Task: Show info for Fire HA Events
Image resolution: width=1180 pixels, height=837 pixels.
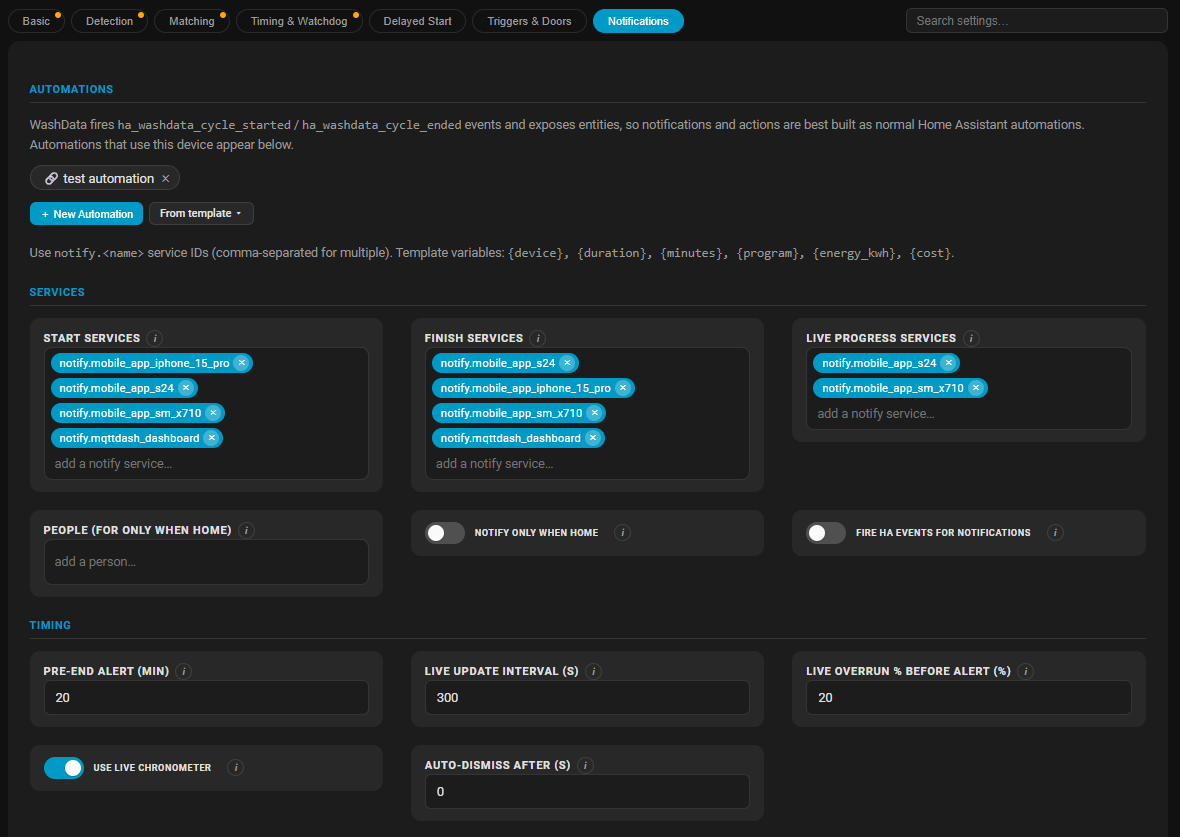Action: (x=1055, y=532)
